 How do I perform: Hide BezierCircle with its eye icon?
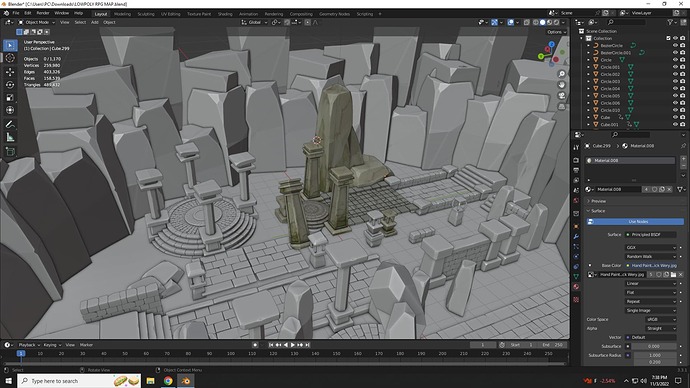675,45
